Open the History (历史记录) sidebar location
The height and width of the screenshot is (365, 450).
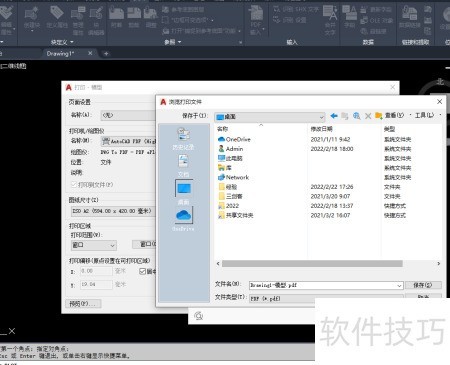click(x=183, y=139)
